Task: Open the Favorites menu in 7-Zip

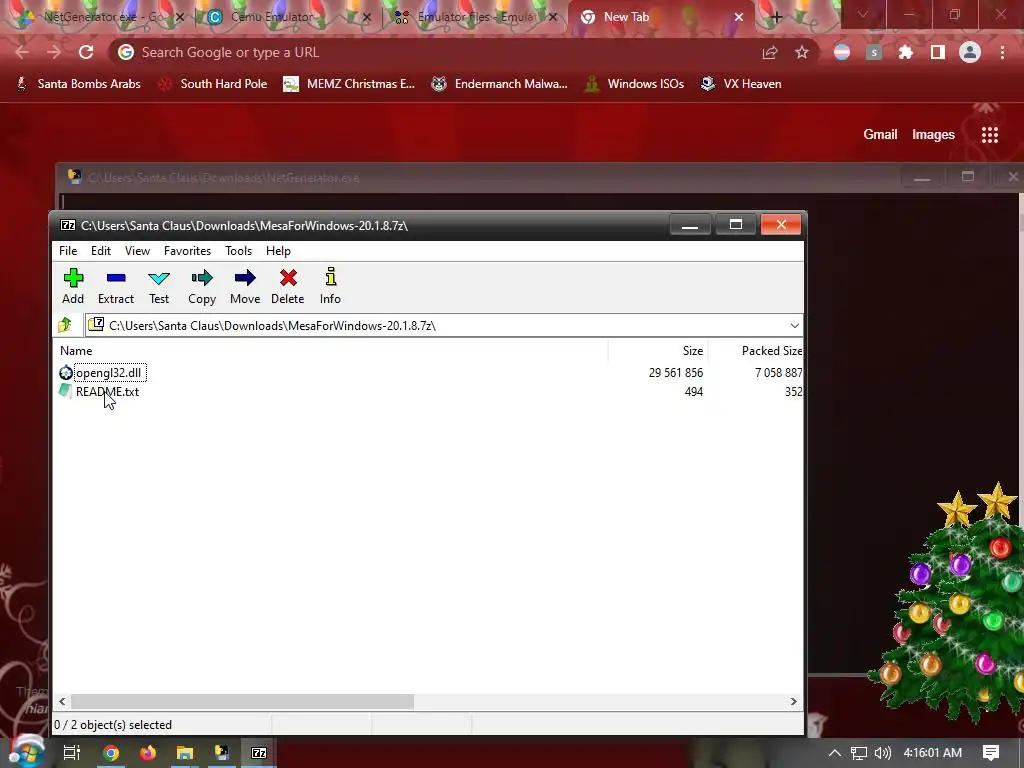Action: [187, 251]
